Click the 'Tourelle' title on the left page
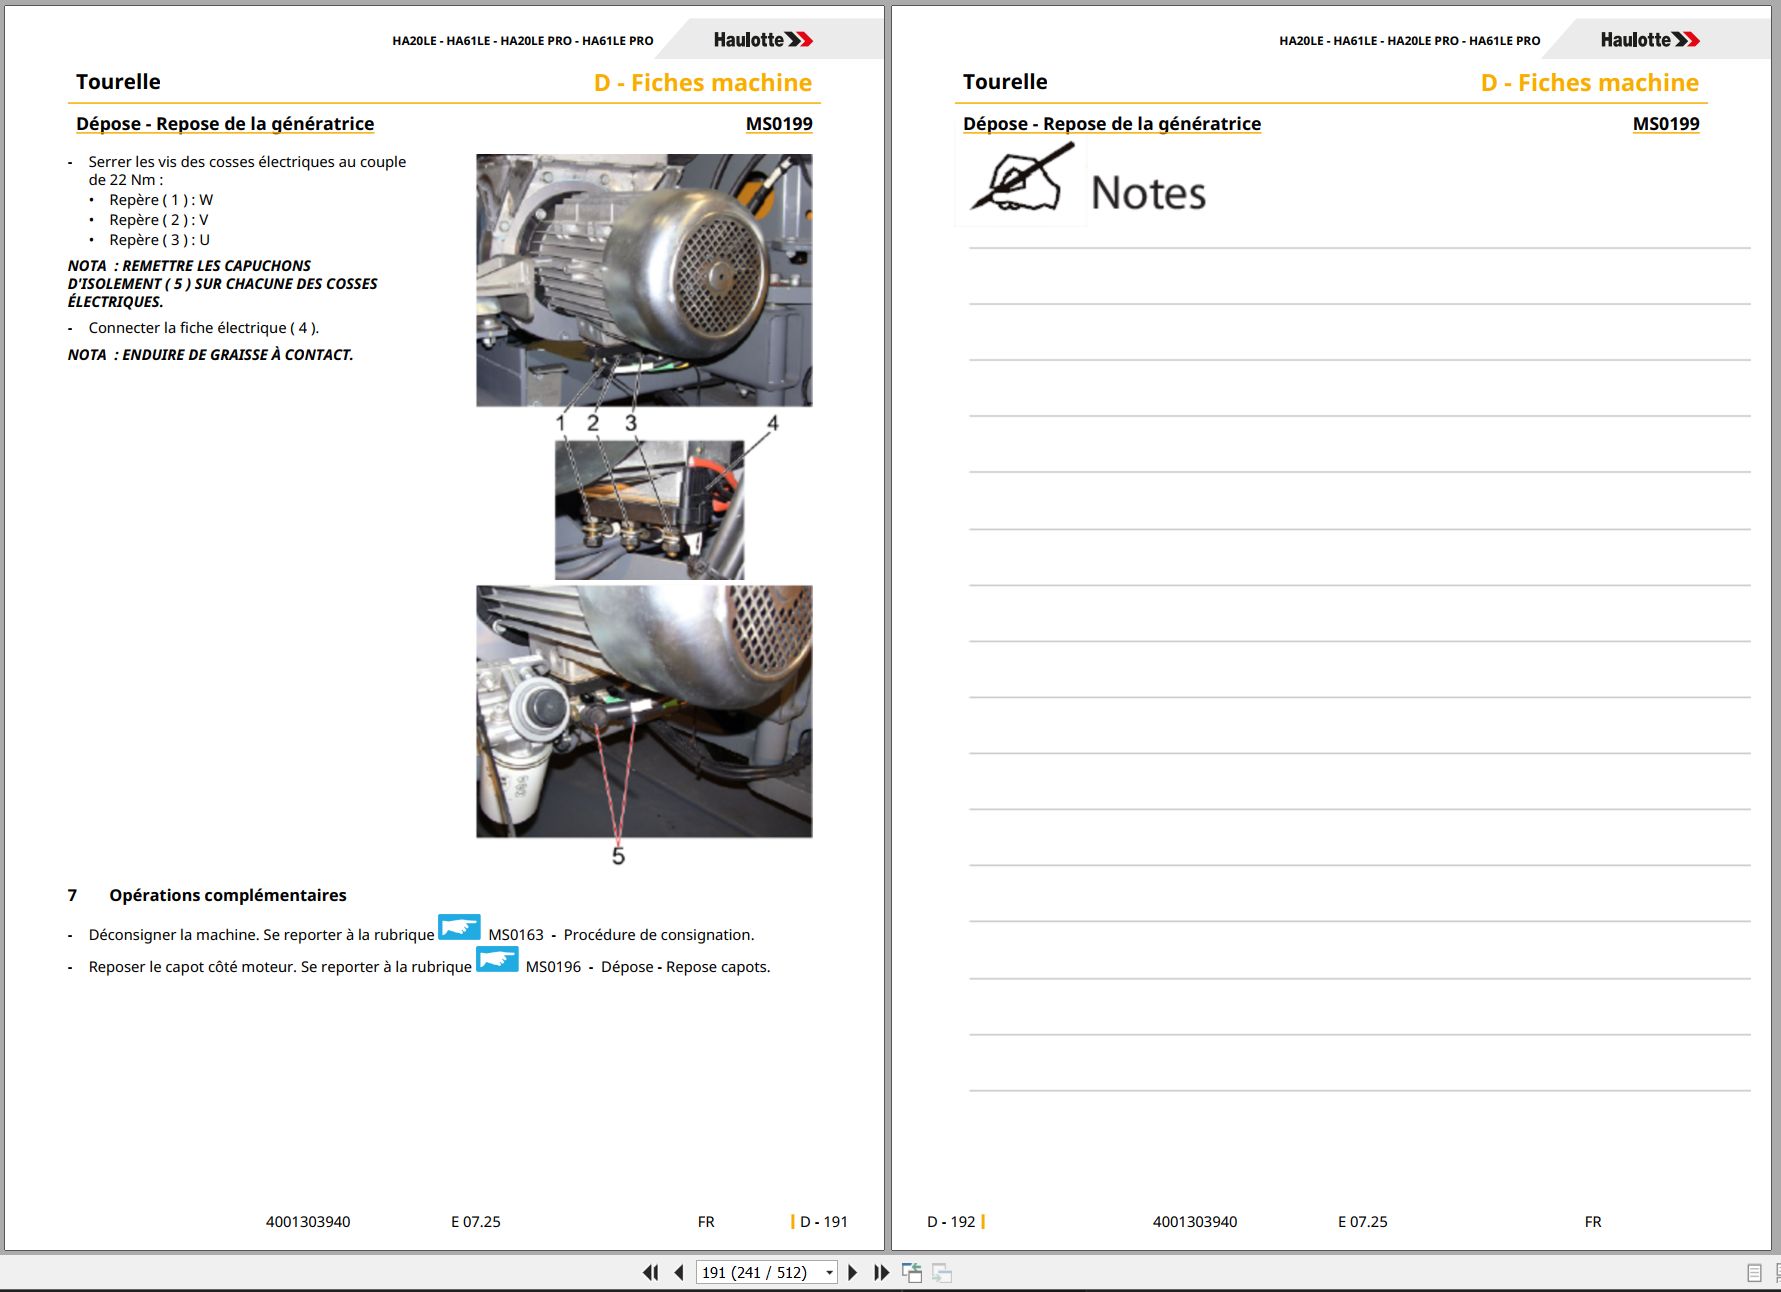This screenshot has width=1781, height=1292. point(118,82)
